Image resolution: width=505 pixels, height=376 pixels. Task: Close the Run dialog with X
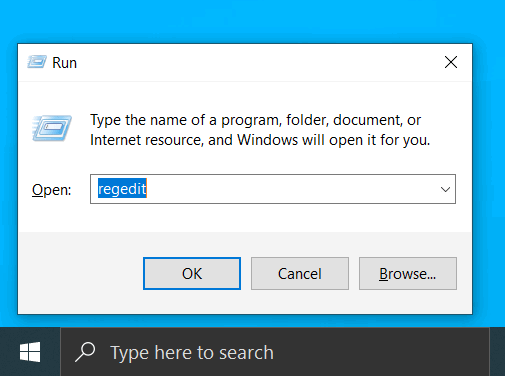[451, 62]
